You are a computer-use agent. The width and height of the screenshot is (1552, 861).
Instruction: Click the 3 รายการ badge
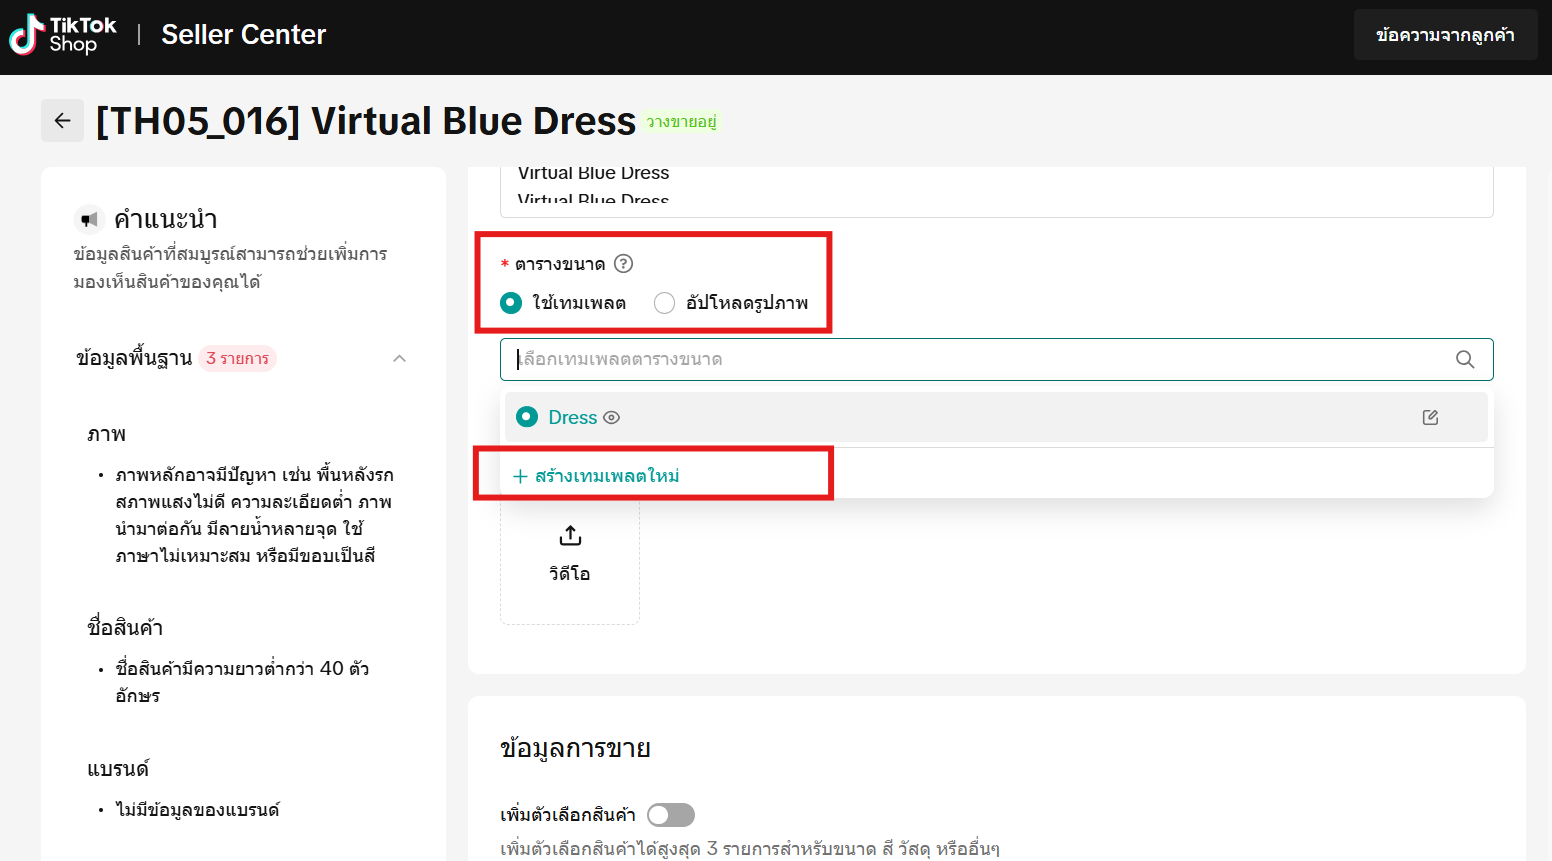237,359
